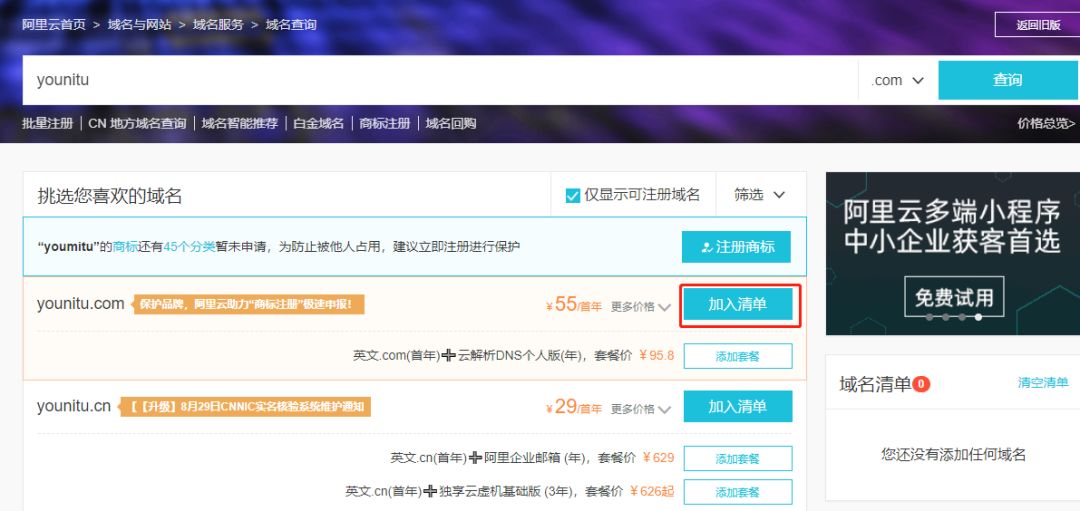
Task: Click the 商标 link in the notice
Action: click(x=125, y=247)
